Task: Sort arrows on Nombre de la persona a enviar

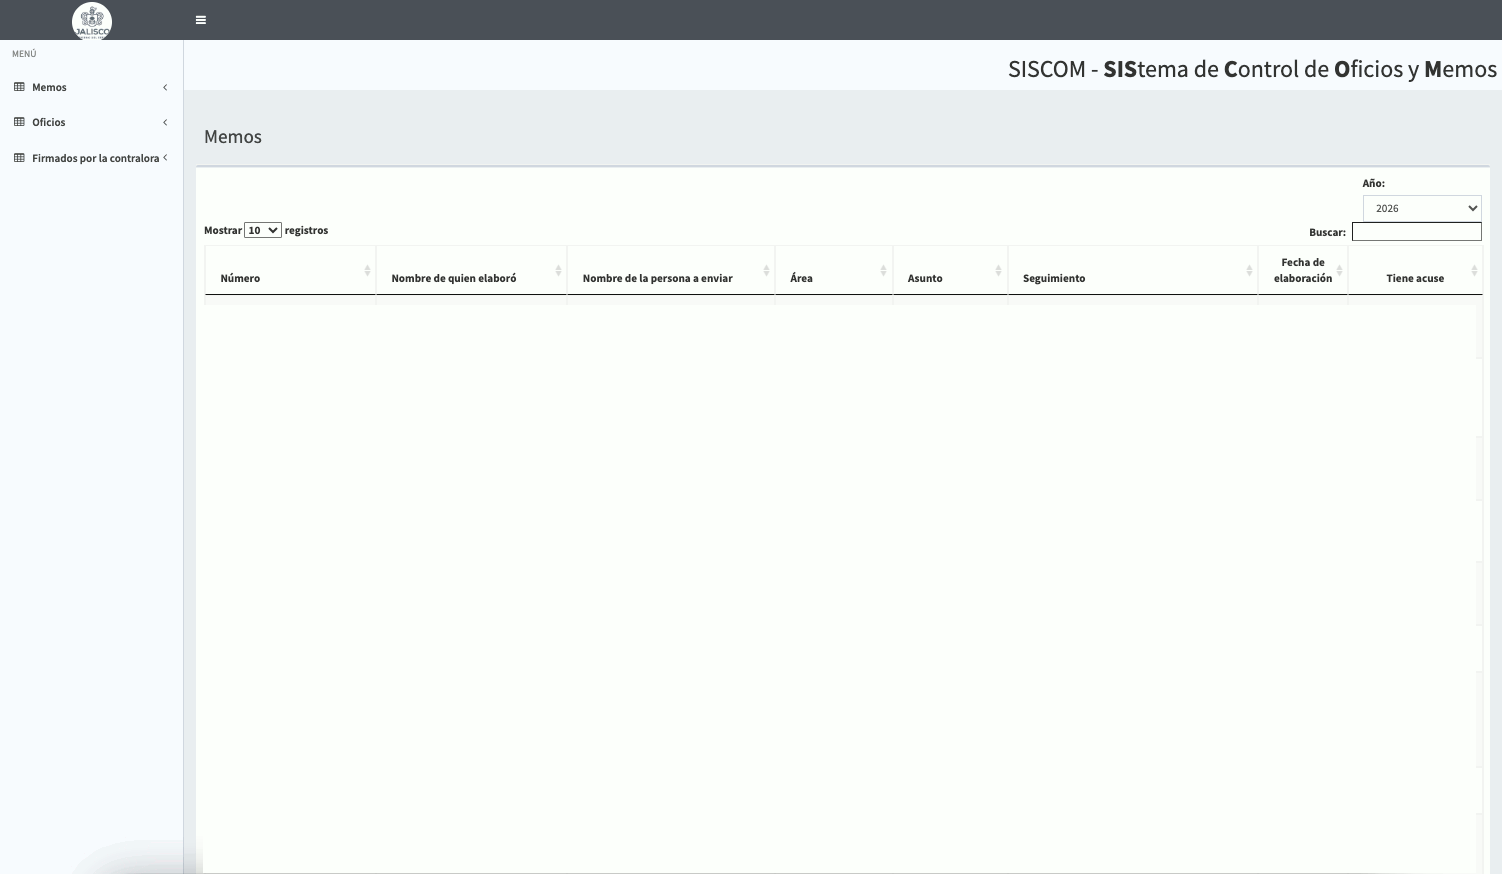Action: point(766,271)
